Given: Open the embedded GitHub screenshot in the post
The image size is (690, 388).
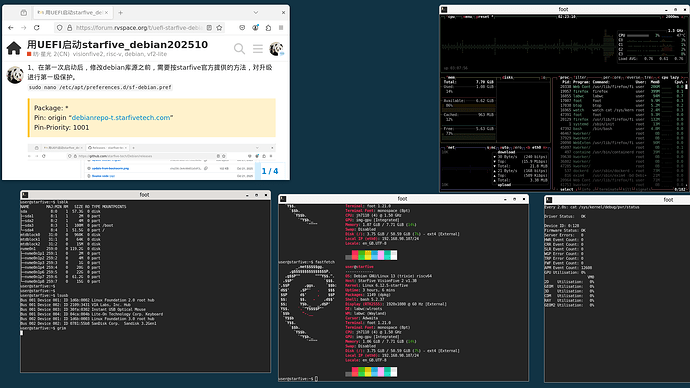Looking at the screenshot, I should 152,161.
